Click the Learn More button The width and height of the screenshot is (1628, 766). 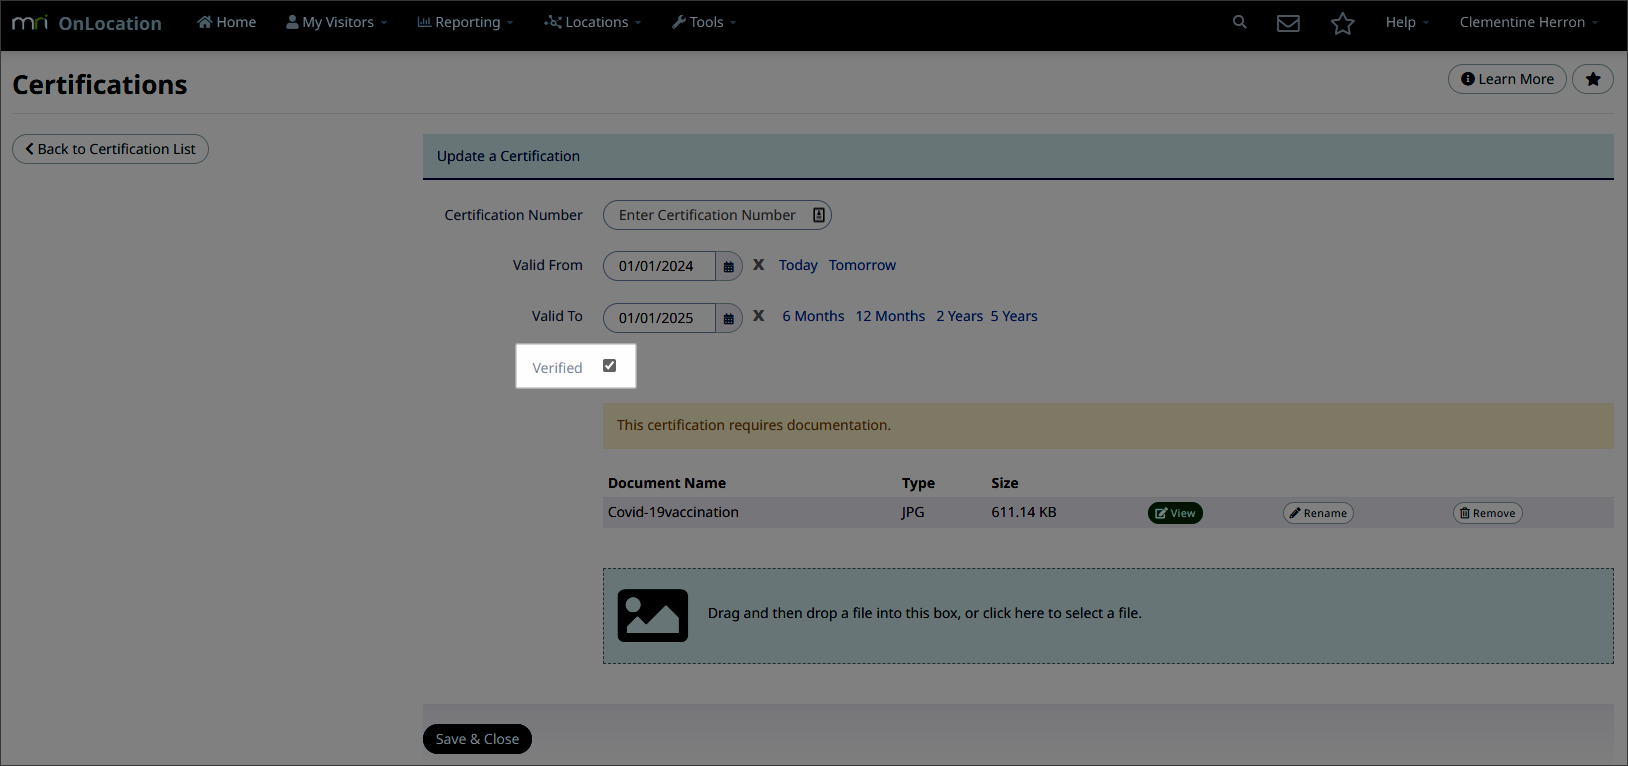(1507, 79)
